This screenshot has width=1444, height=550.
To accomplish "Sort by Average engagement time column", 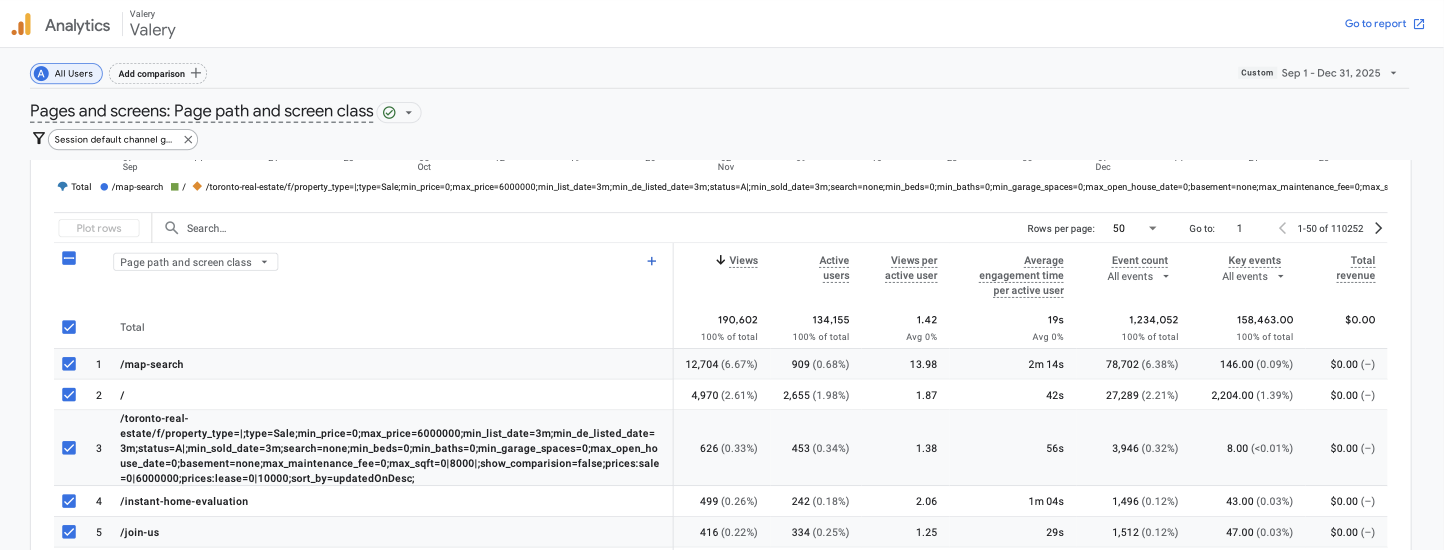I will tap(1021, 275).
